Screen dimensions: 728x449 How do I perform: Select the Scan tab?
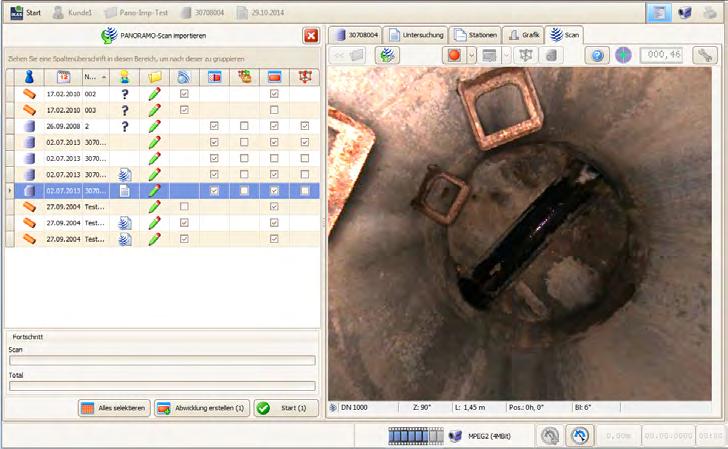coord(564,35)
